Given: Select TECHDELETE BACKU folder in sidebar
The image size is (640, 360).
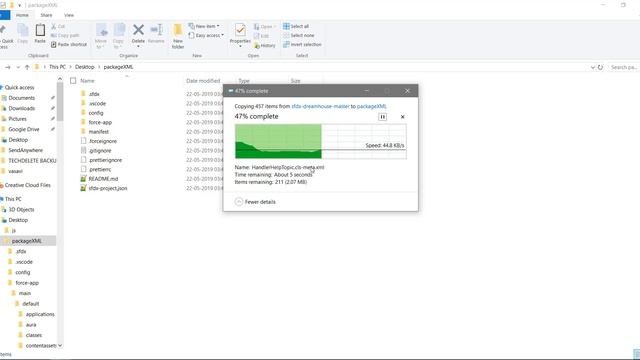Looking at the screenshot, I should pyautogui.click(x=32, y=160).
